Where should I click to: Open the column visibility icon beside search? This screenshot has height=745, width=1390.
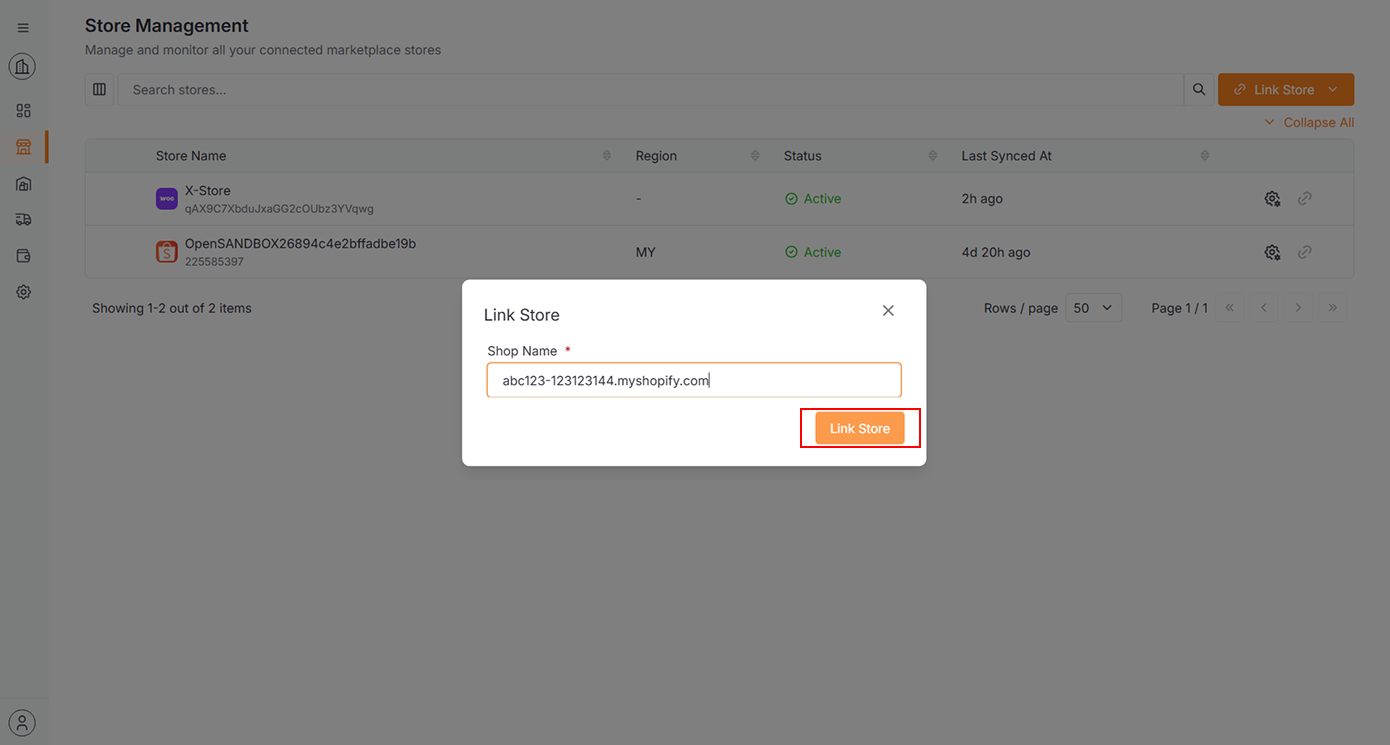(x=100, y=89)
